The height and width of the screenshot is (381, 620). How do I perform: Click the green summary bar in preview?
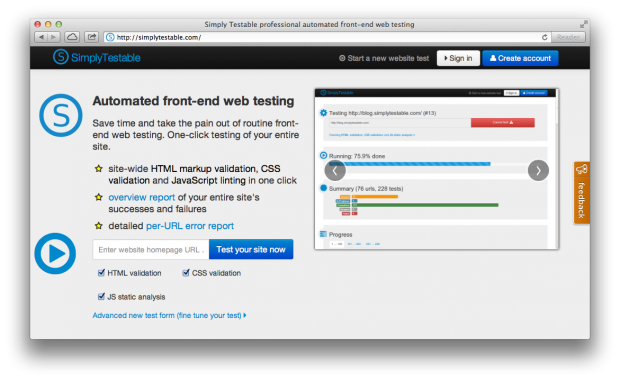tap(425, 205)
